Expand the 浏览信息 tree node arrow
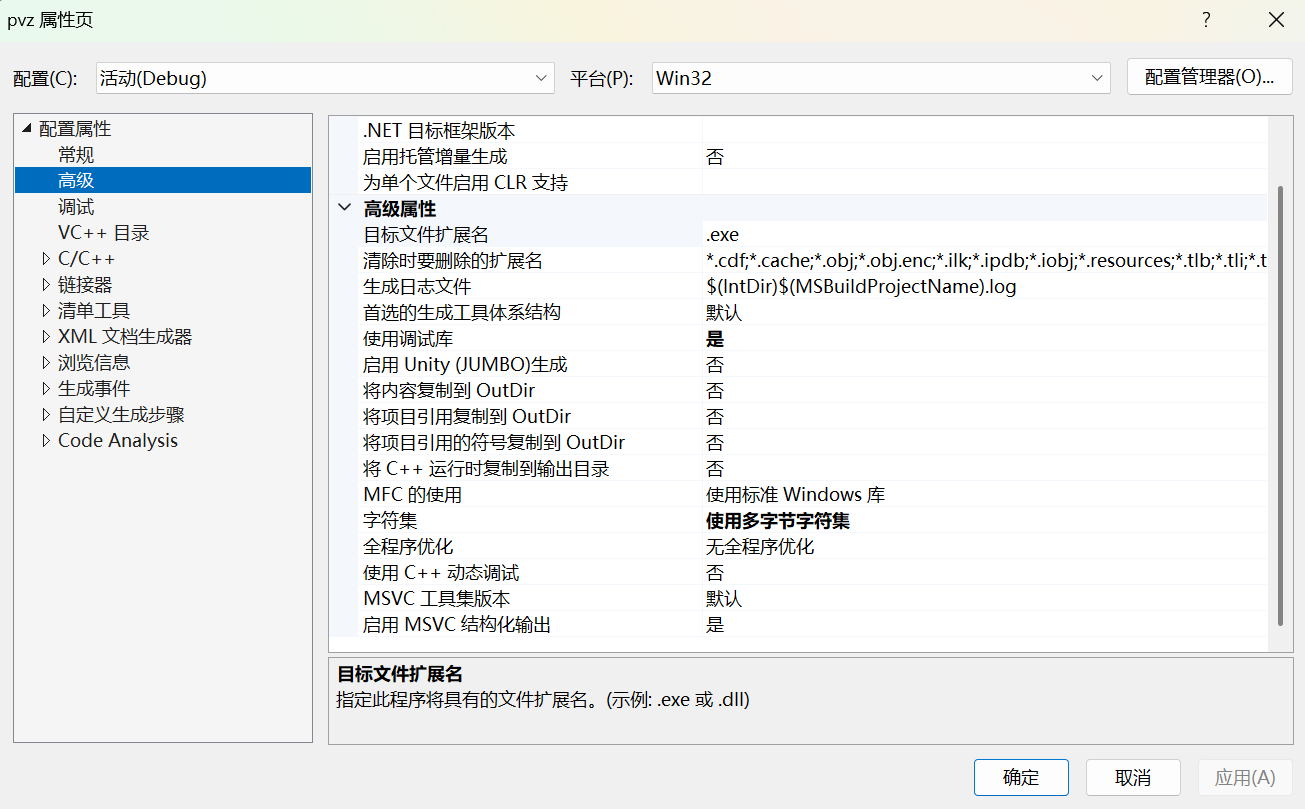The height and width of the screenshot is (809, 1305). [46, 363]
